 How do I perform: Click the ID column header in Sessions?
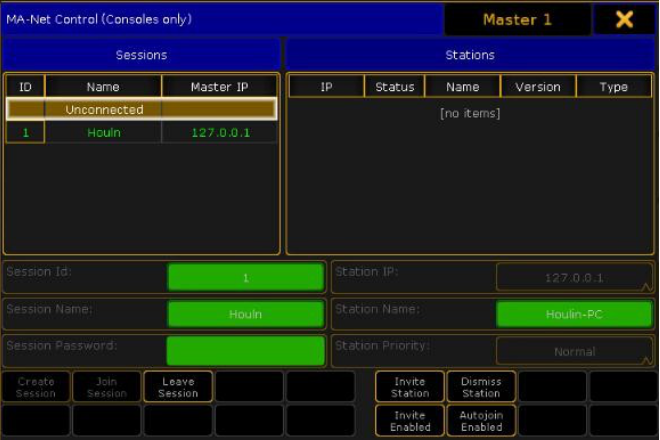(25, 87)
